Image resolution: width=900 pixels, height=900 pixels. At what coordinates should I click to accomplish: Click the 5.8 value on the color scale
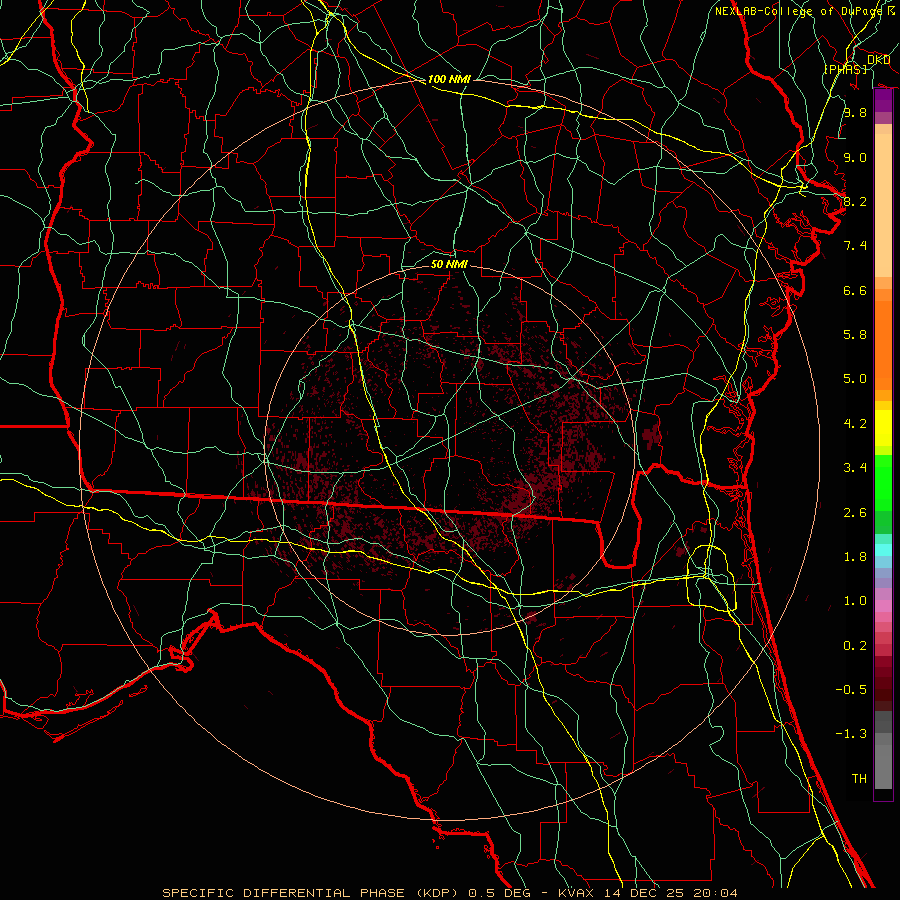tap(855, 335)
